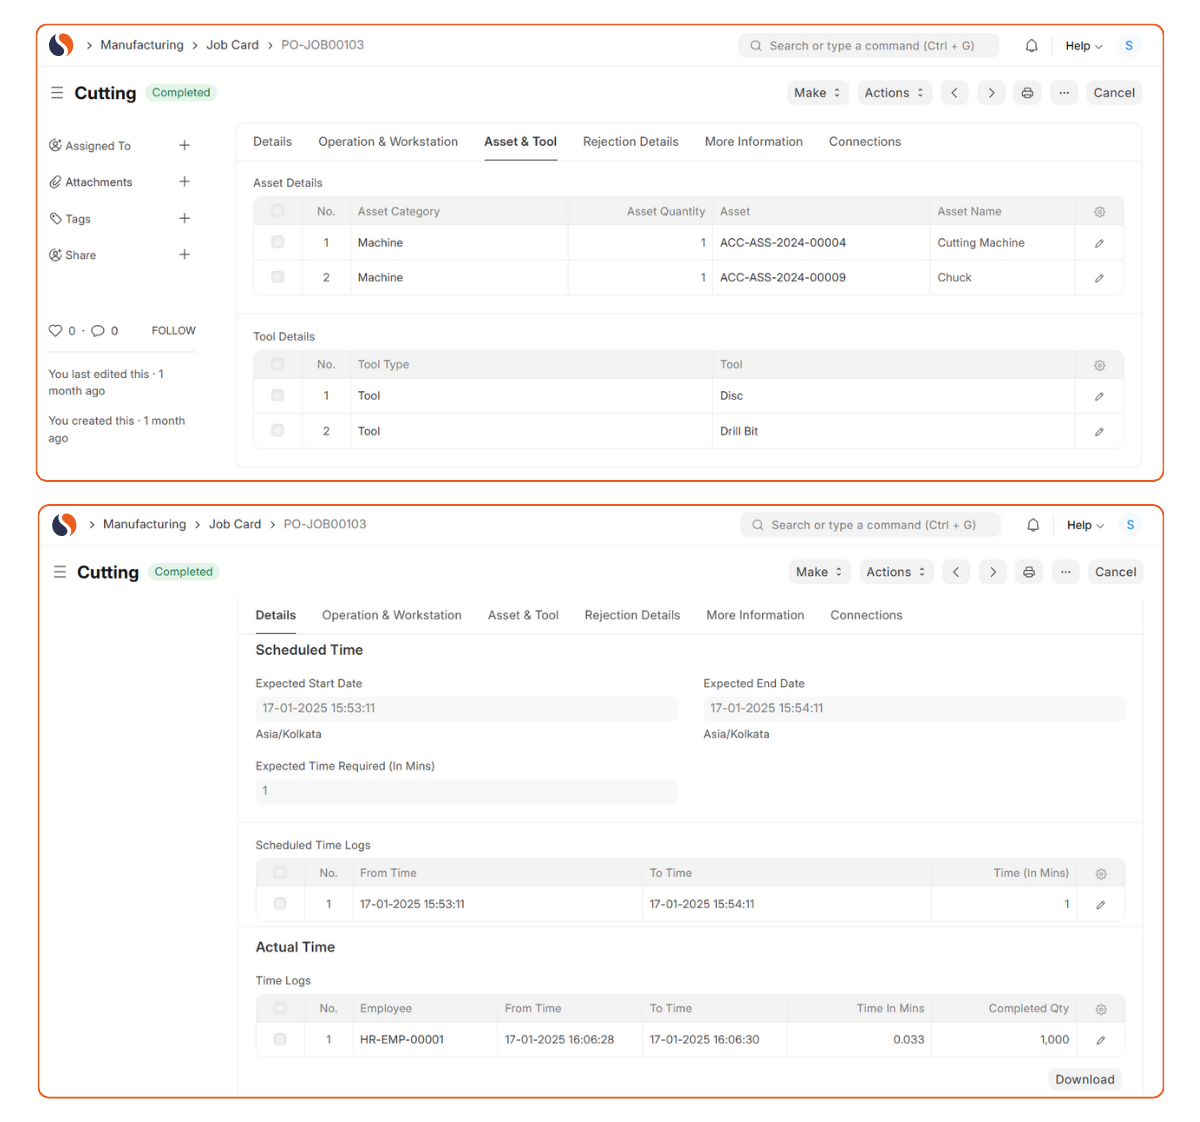Open the Drill Bit row edit pencil
The image size is (1200, 1122).
(1099, 432)
